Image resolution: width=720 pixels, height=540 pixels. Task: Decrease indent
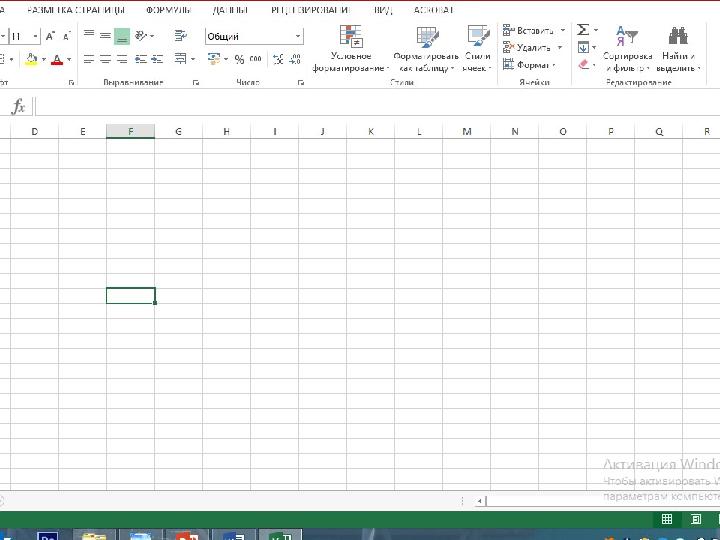tap(141, 59)
